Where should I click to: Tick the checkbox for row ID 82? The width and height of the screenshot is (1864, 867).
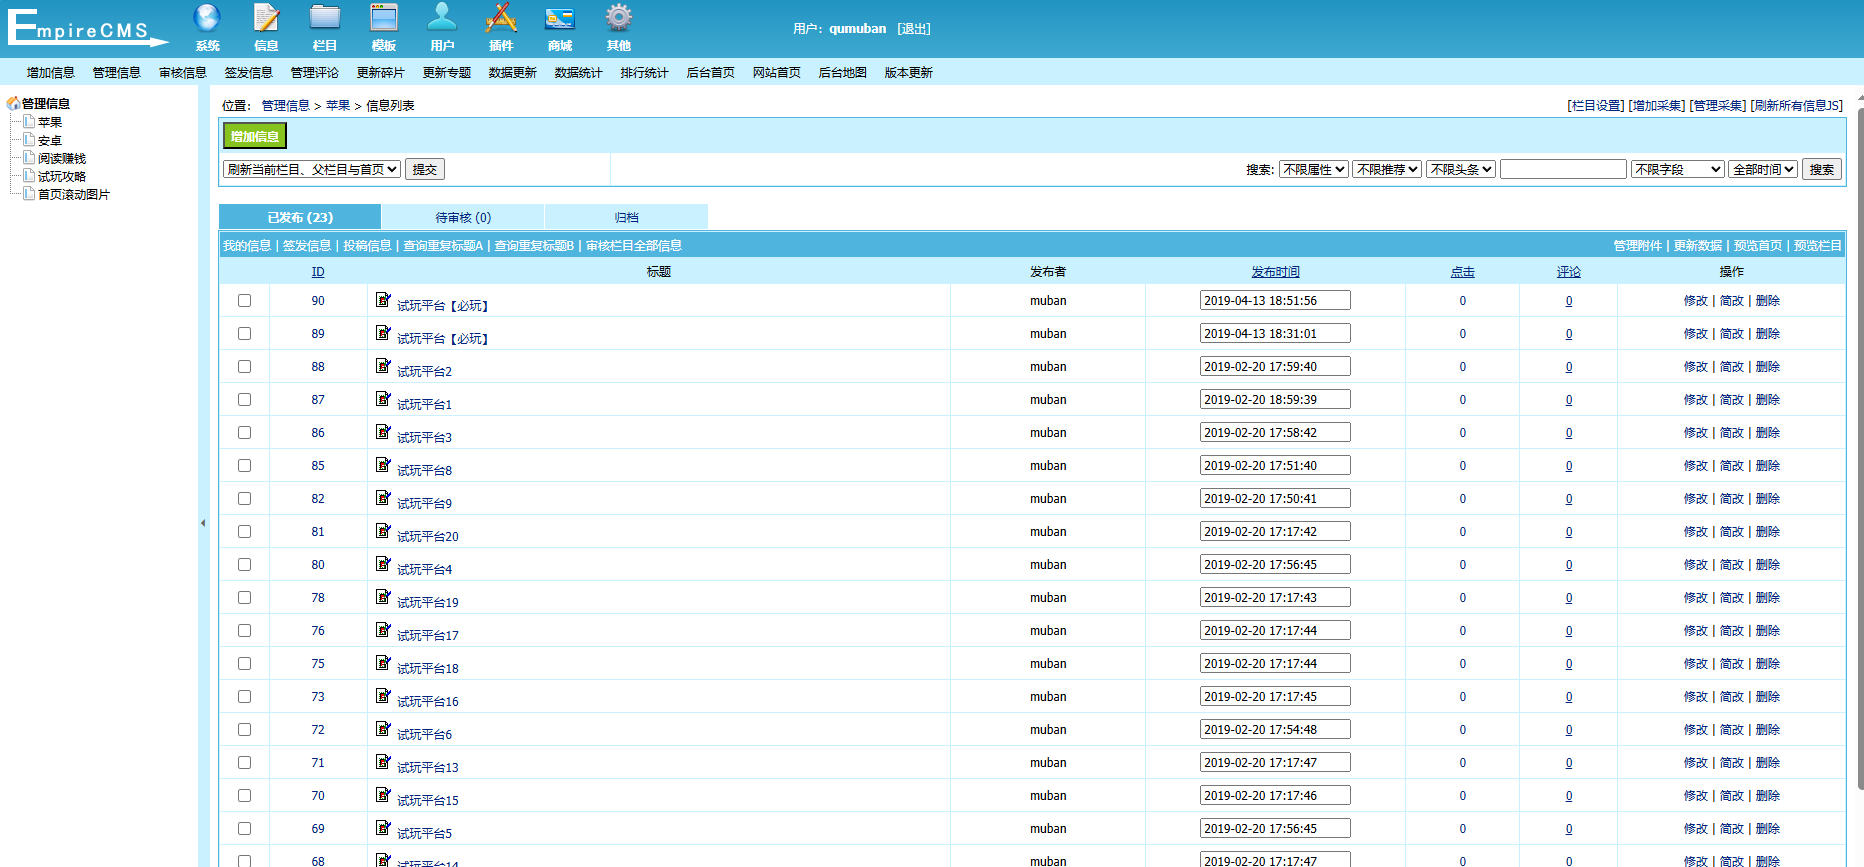pyautogui.click(x=244, y=498)
